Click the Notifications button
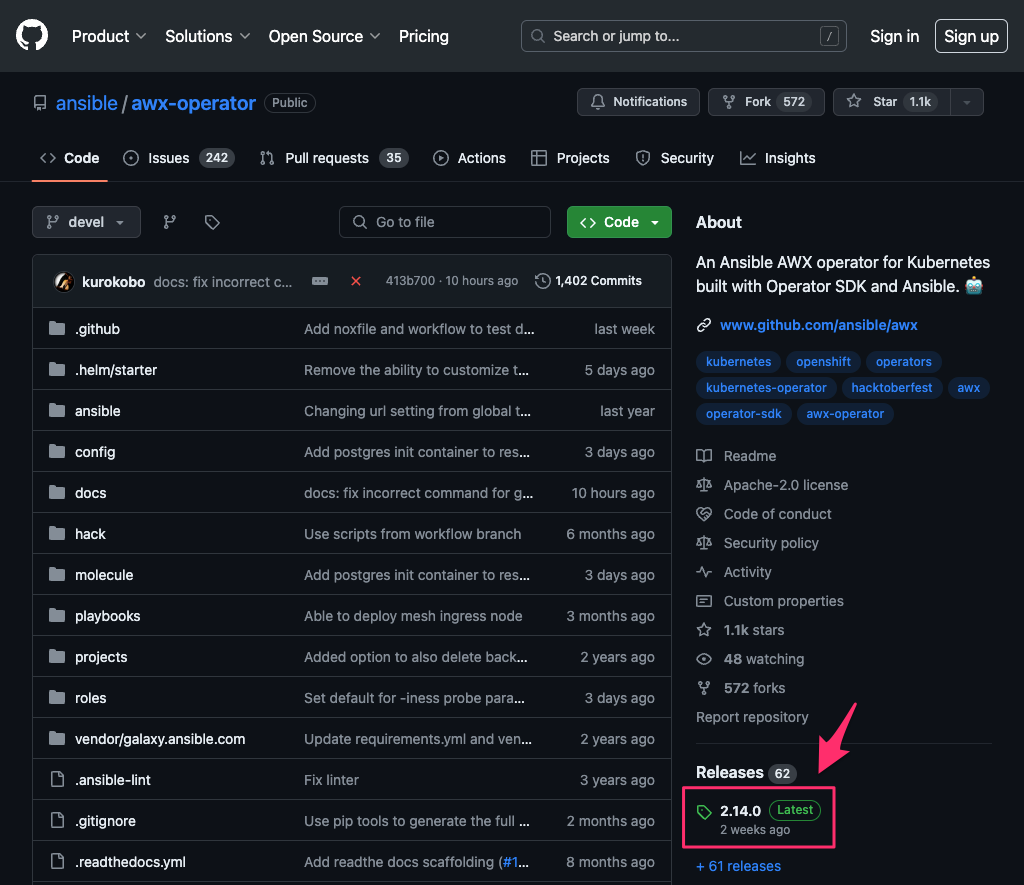 coord(638,102)
